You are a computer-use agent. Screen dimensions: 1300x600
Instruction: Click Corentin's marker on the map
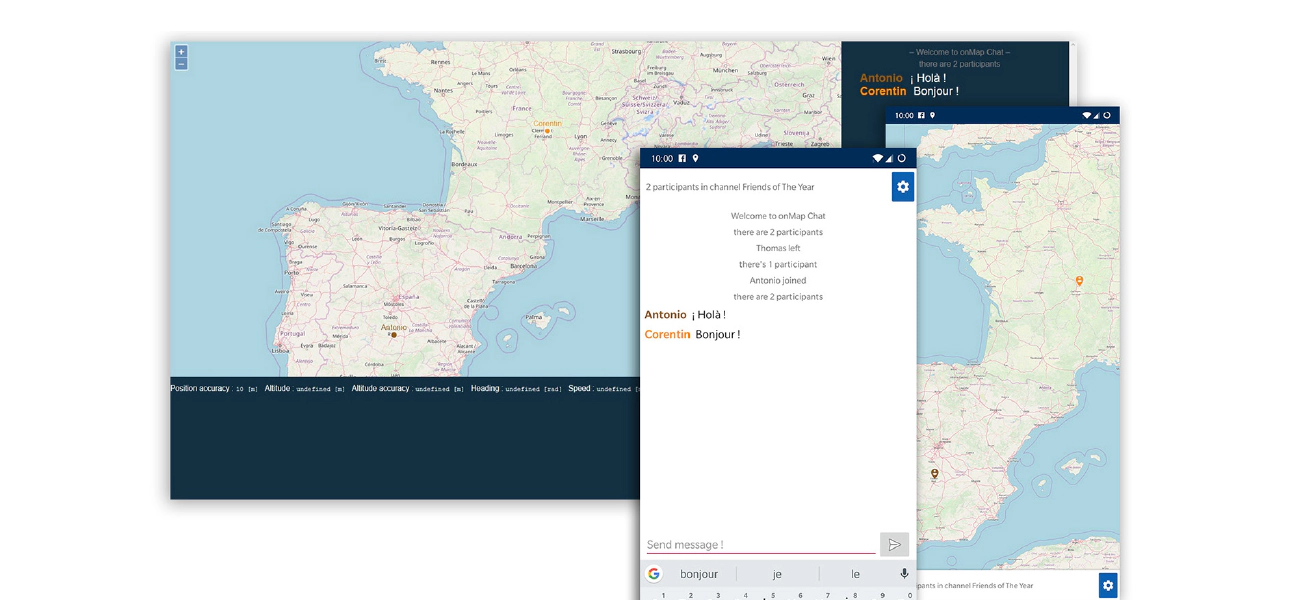[x=549, y=131]
